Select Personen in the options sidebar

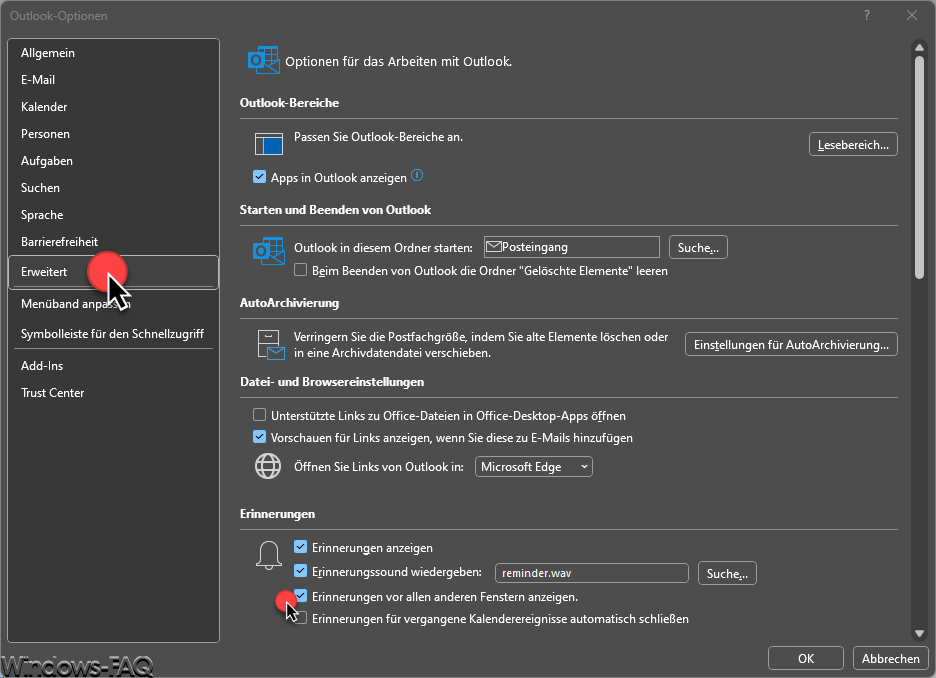[113, 134]
